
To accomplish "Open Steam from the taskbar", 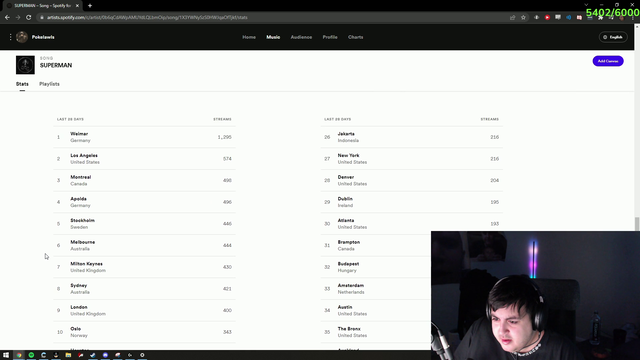I will [x=93, y=355].
